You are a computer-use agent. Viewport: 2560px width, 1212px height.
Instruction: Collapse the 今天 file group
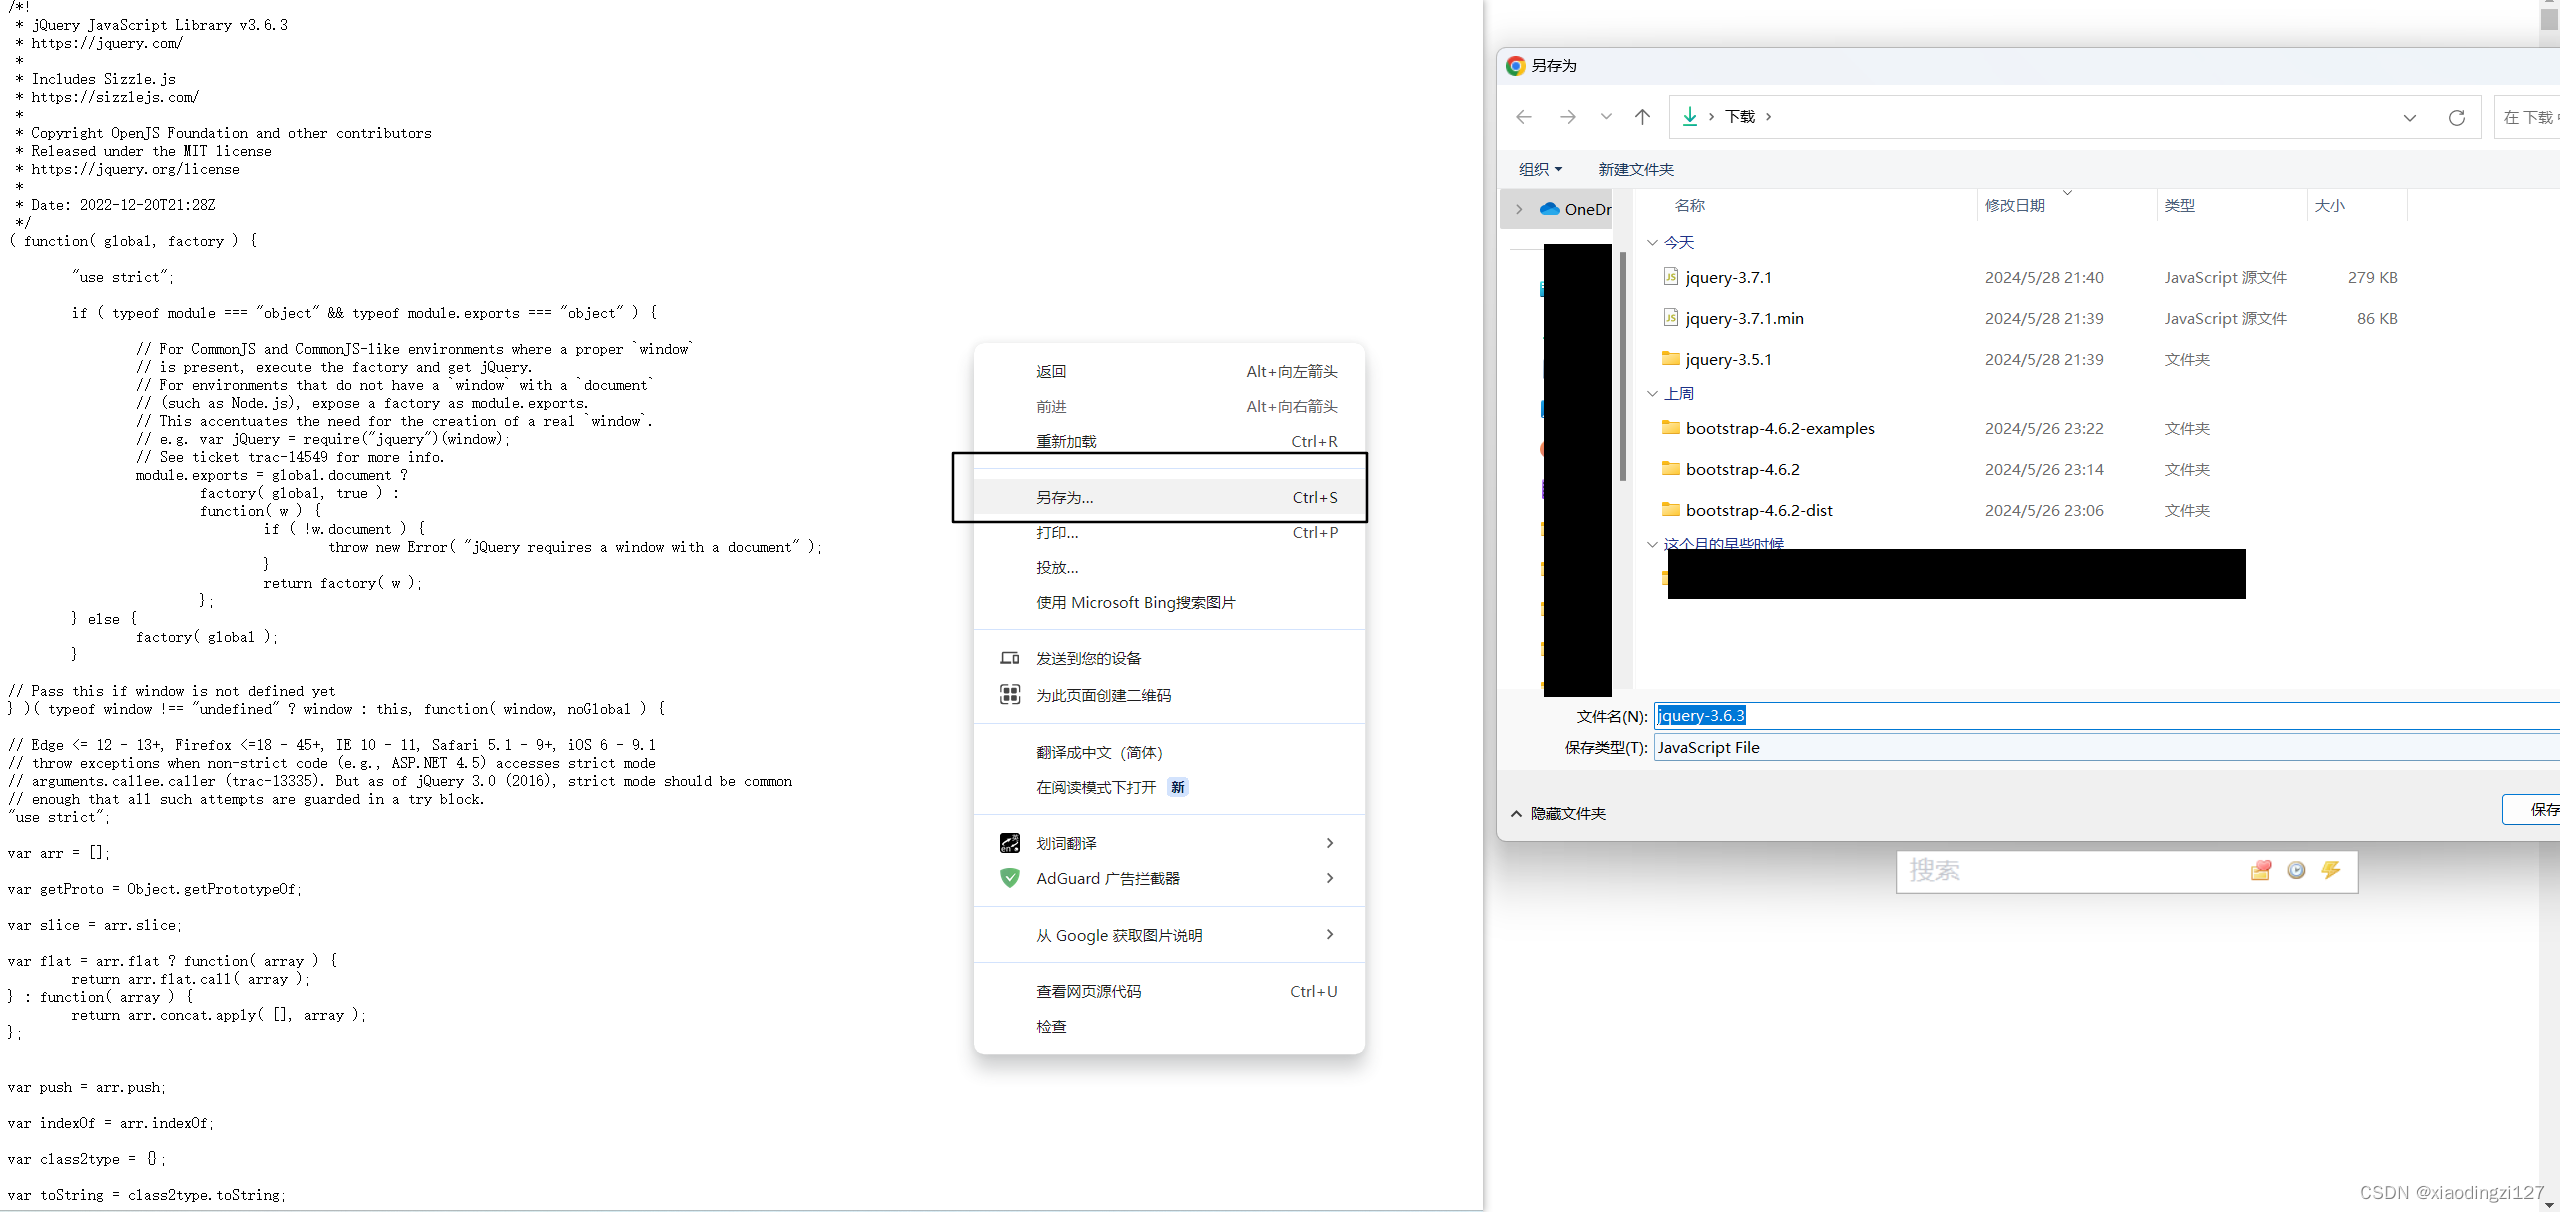[1652, 243]
